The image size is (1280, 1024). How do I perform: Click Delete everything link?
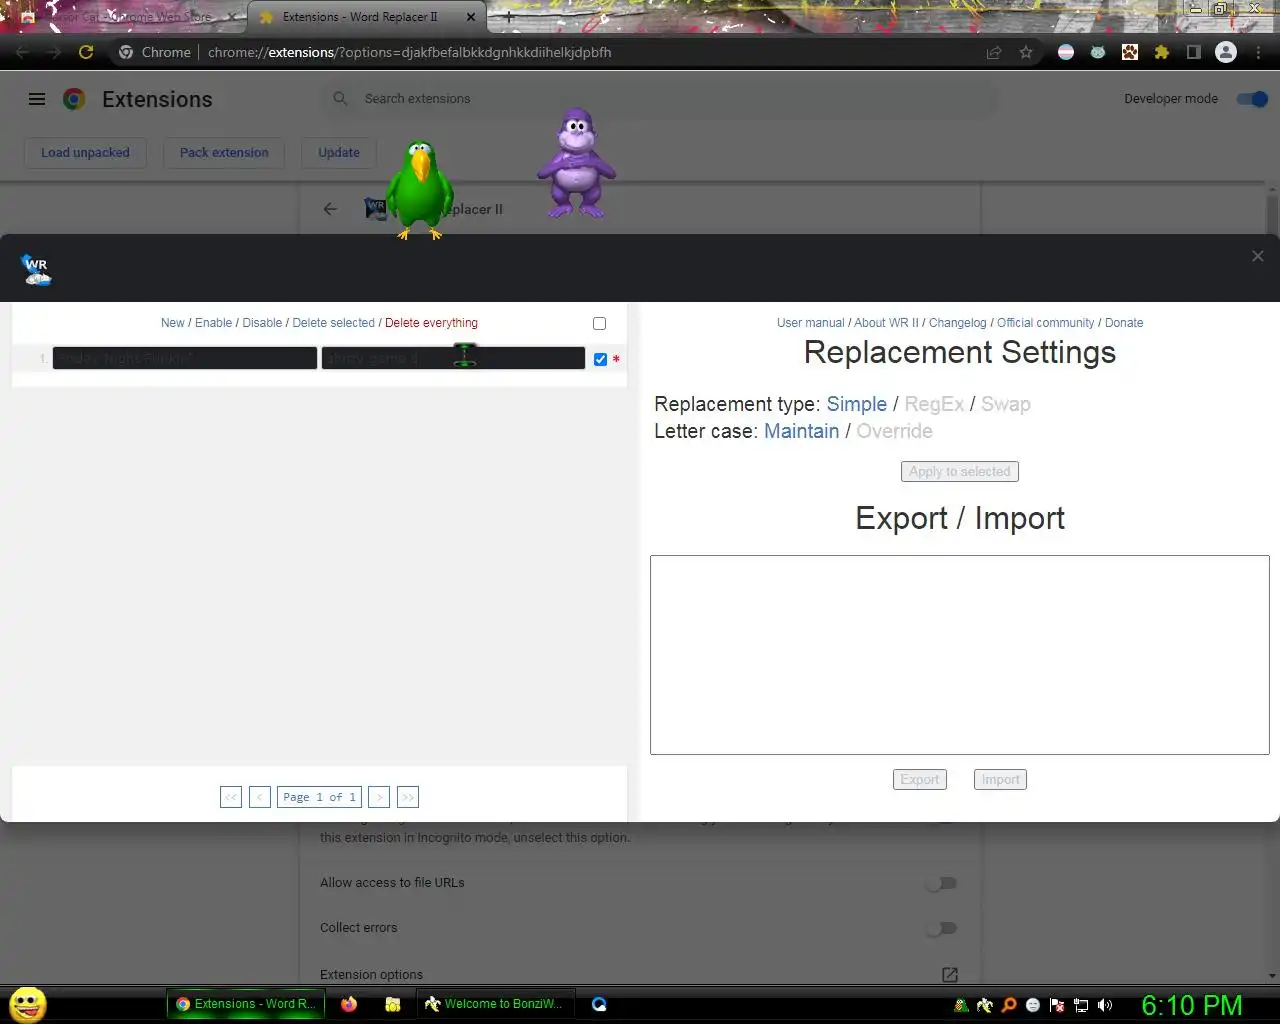click(431, 323)
